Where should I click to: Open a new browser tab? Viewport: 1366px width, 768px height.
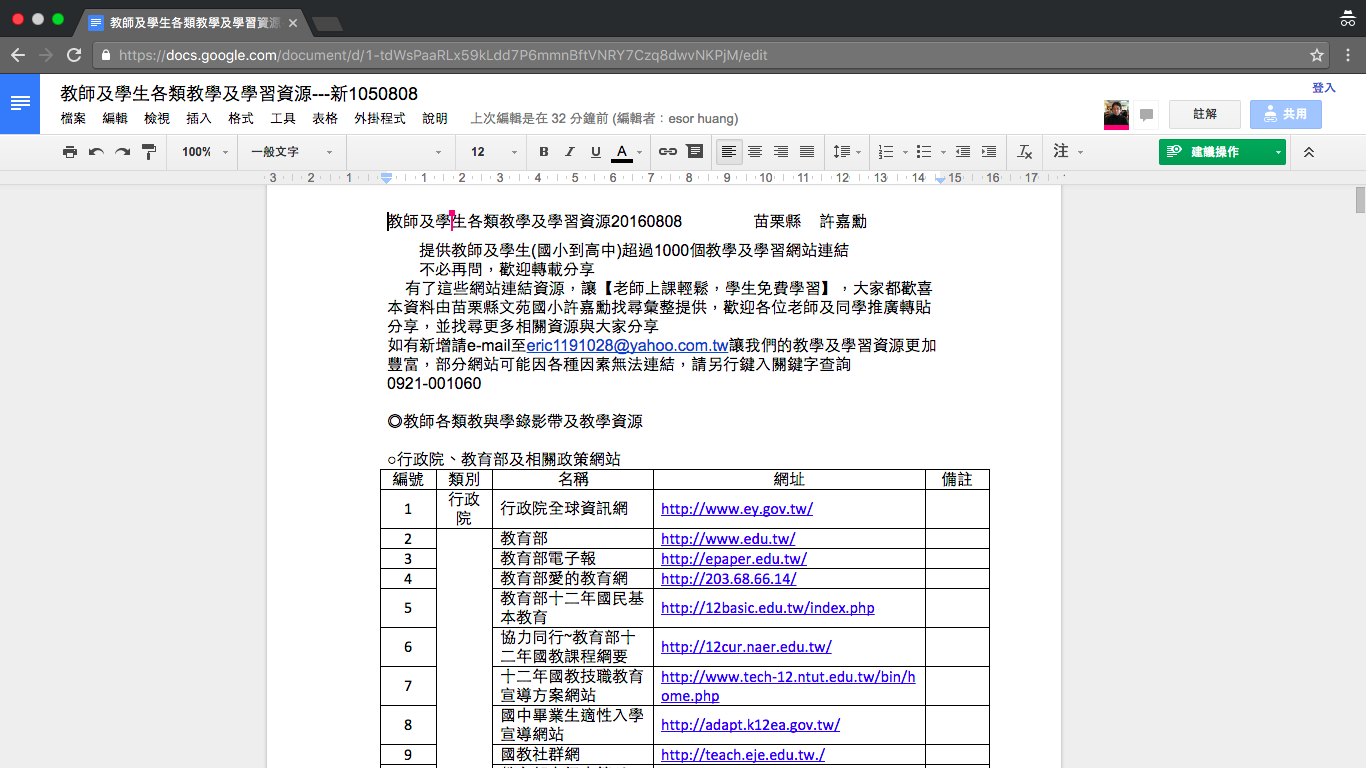point(327,23)
